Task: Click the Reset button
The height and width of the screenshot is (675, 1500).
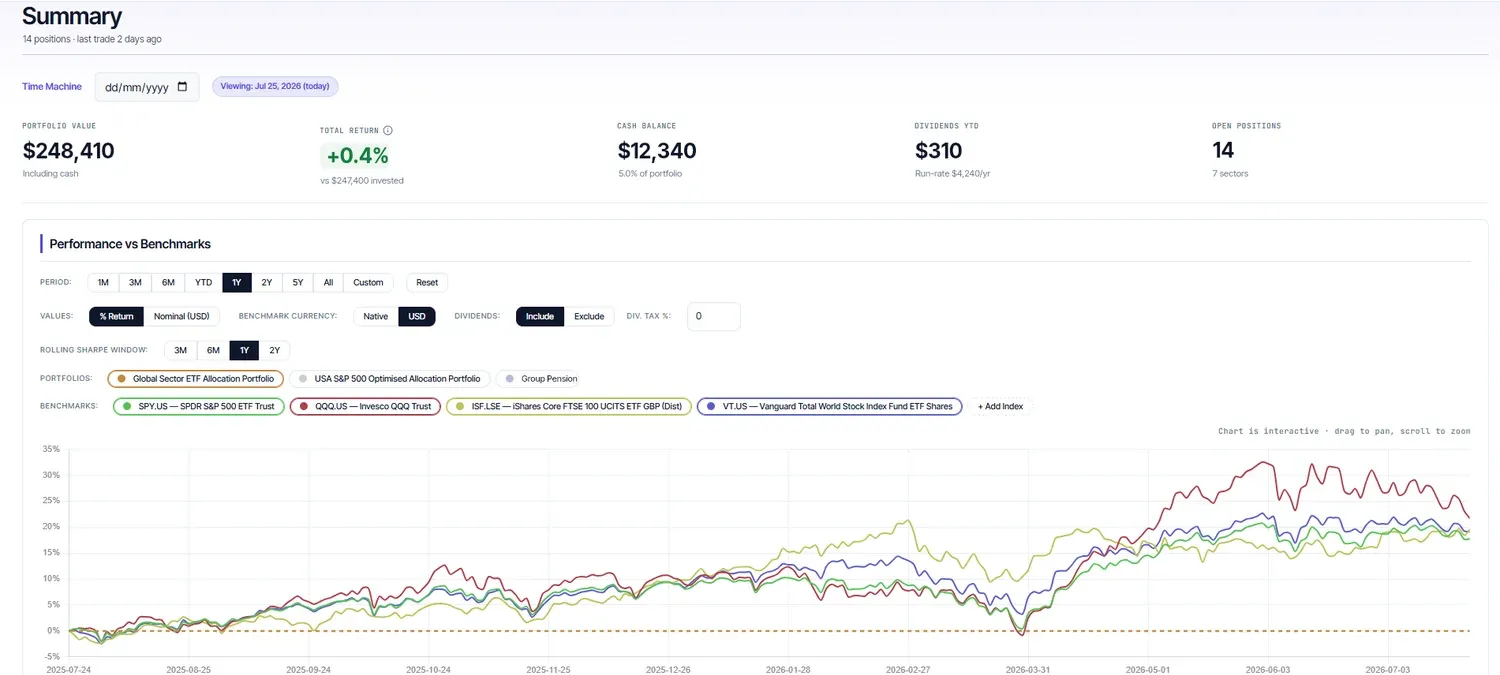Action: [x=427, y=282]
